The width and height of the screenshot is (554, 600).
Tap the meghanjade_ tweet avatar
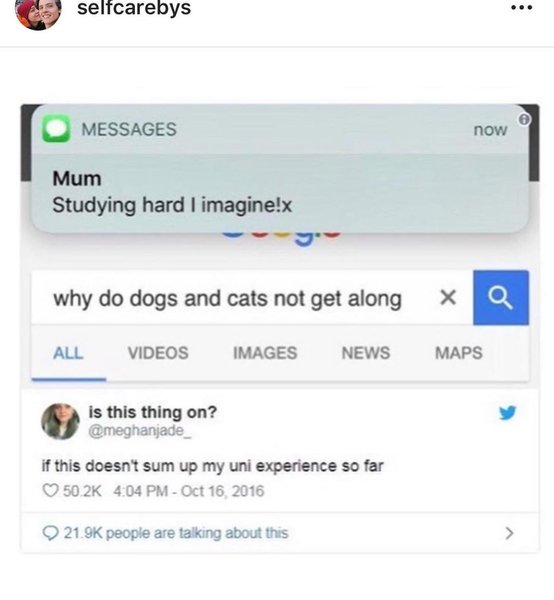[x=60, y=421]
